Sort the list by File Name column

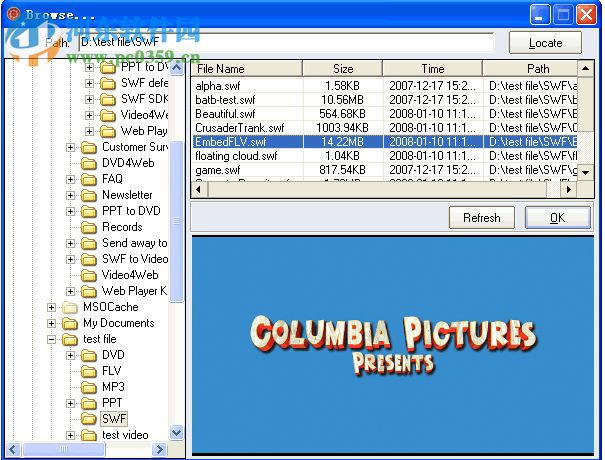247,69
